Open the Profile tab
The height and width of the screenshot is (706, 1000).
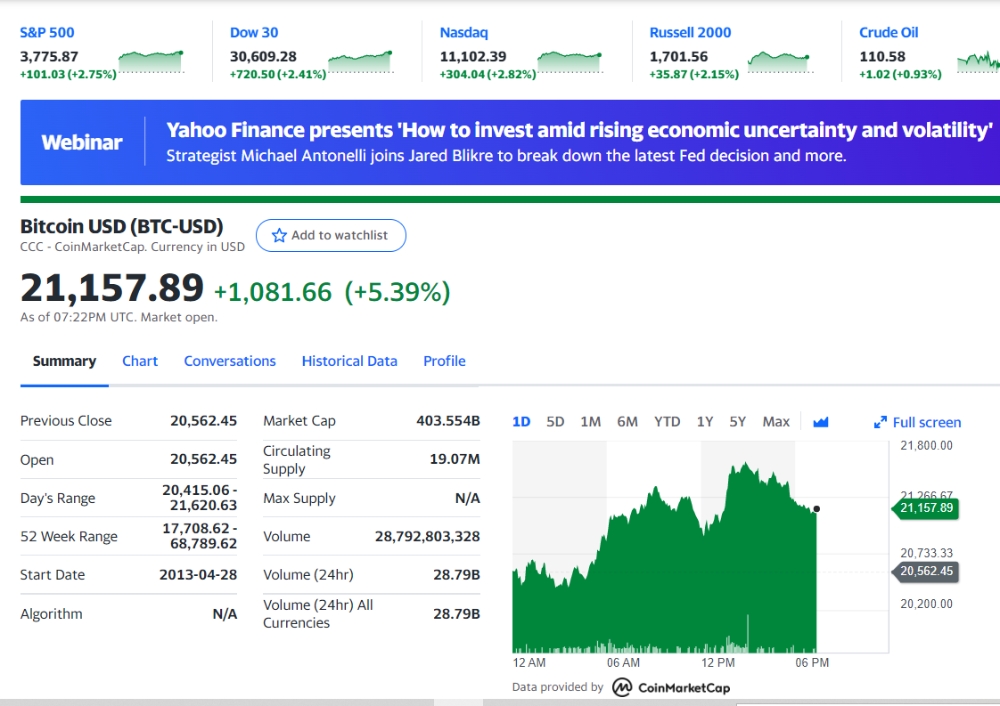tap(445, 361)
